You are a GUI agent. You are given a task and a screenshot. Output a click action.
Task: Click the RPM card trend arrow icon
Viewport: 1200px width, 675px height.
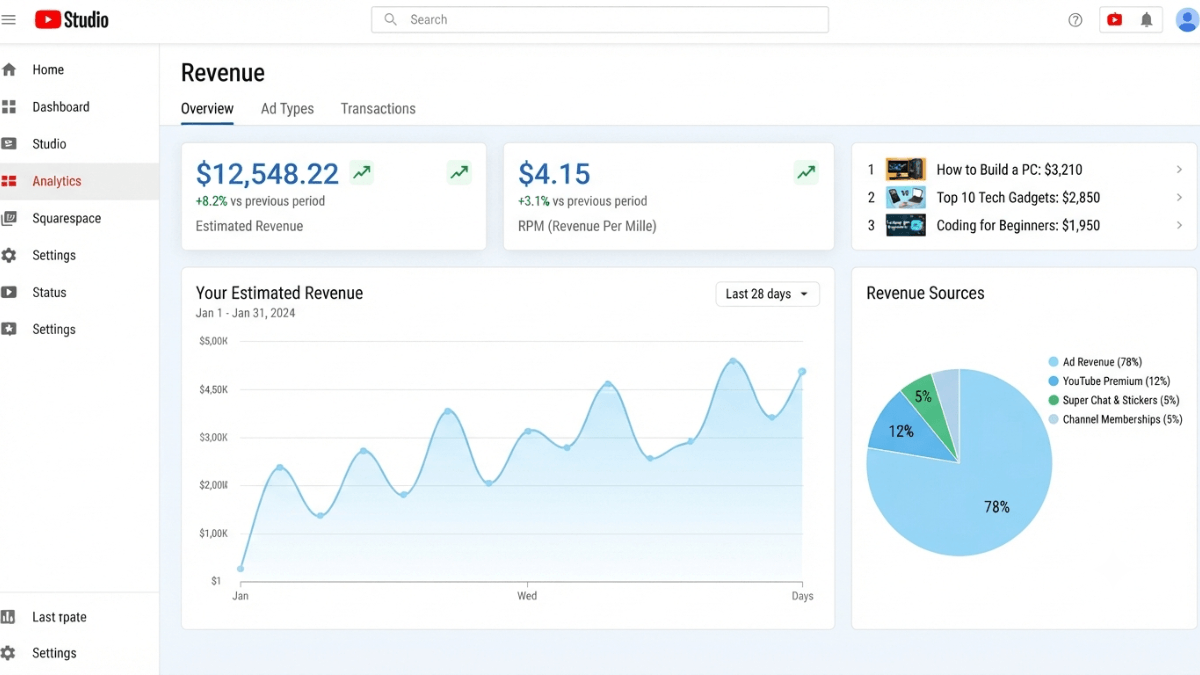point(806,172)
